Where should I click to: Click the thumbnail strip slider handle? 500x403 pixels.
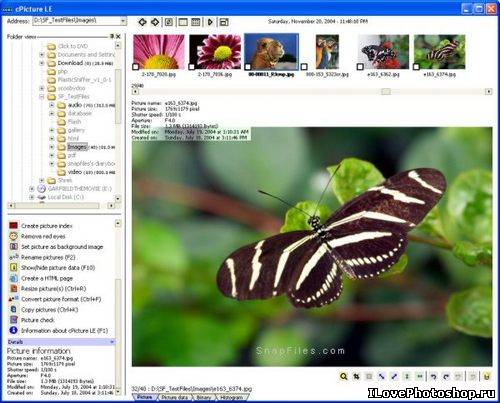coord(386,91)
